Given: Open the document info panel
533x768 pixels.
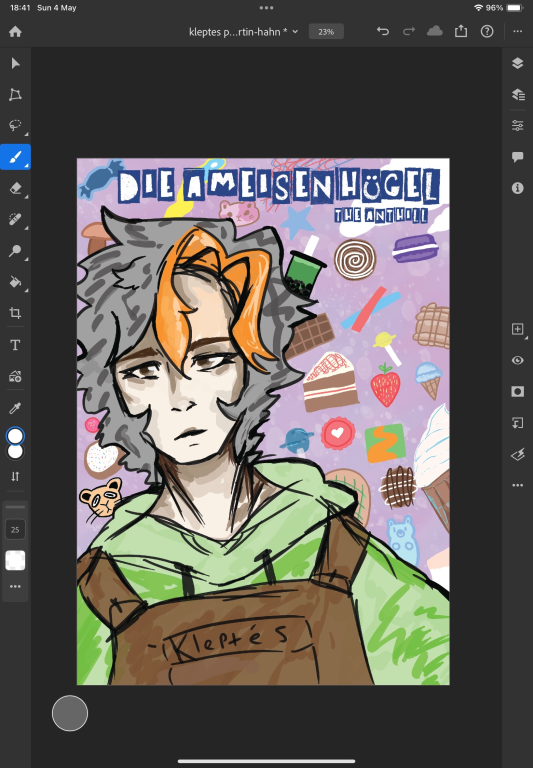Looking at the screenshot, I should coord(518,188).
